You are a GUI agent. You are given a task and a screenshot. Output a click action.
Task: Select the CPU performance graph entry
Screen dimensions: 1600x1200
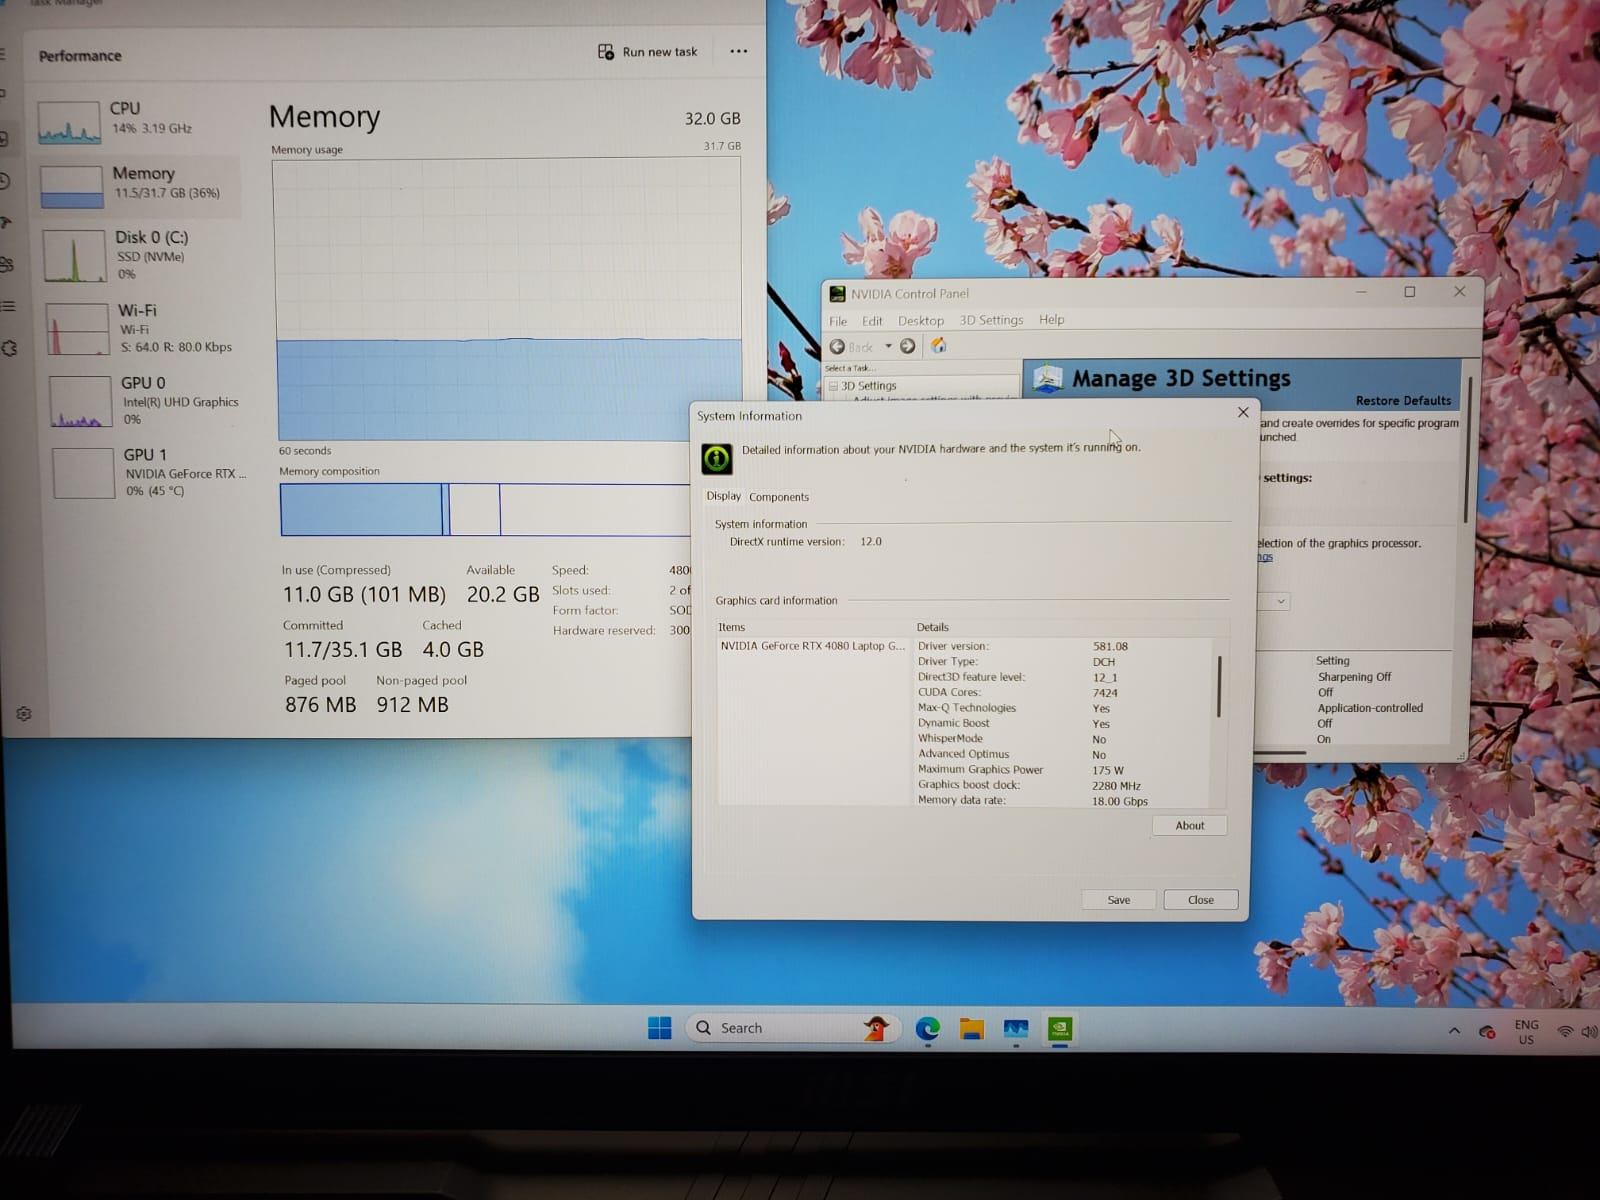click(x=137, y=121)
